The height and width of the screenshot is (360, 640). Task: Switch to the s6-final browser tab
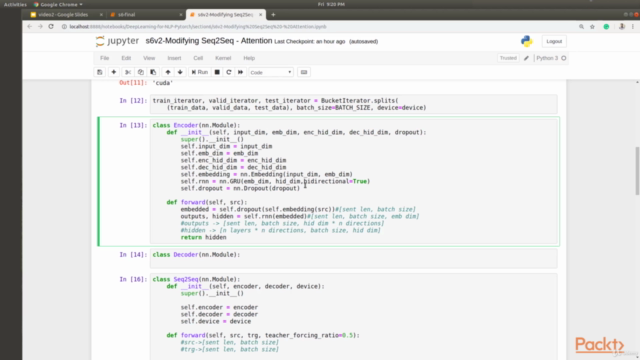(127, 15)
